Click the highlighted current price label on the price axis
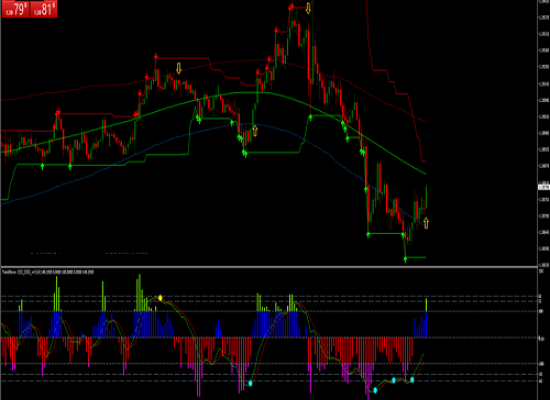The height and width of the screenshot is (400, 550). [x=544, y=187]
